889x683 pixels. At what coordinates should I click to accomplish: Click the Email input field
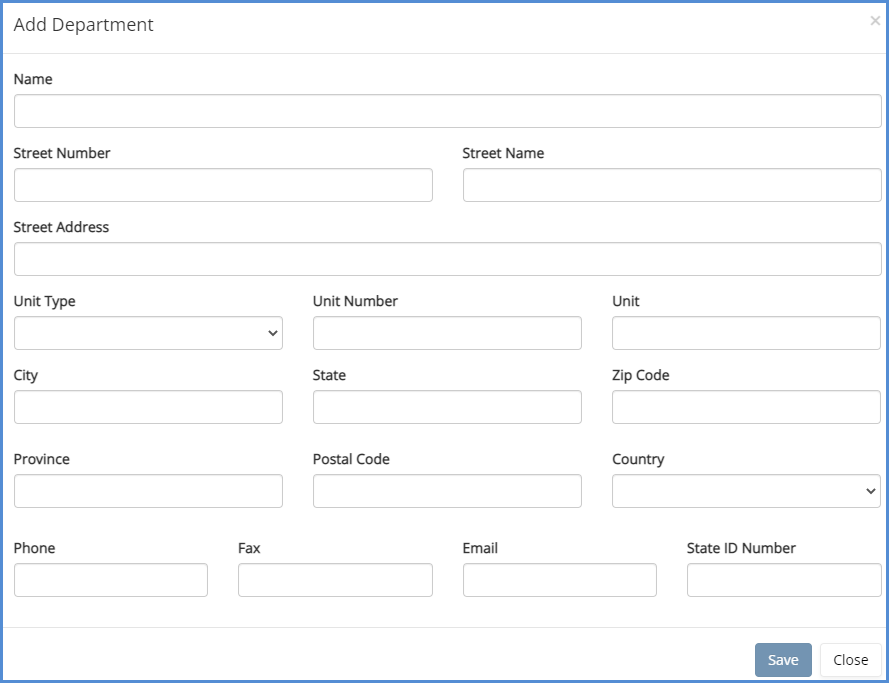pos(559,580)
